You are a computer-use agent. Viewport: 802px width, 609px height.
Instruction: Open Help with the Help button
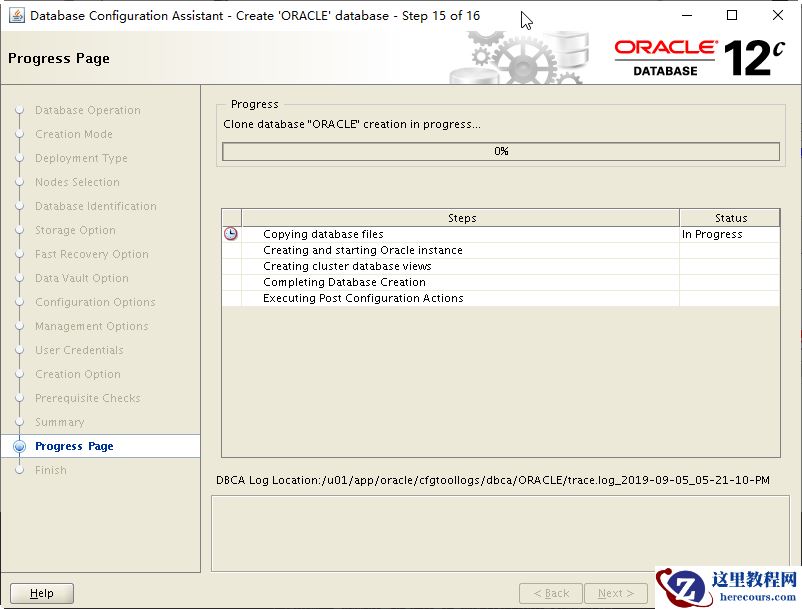[x=42, y=593]
